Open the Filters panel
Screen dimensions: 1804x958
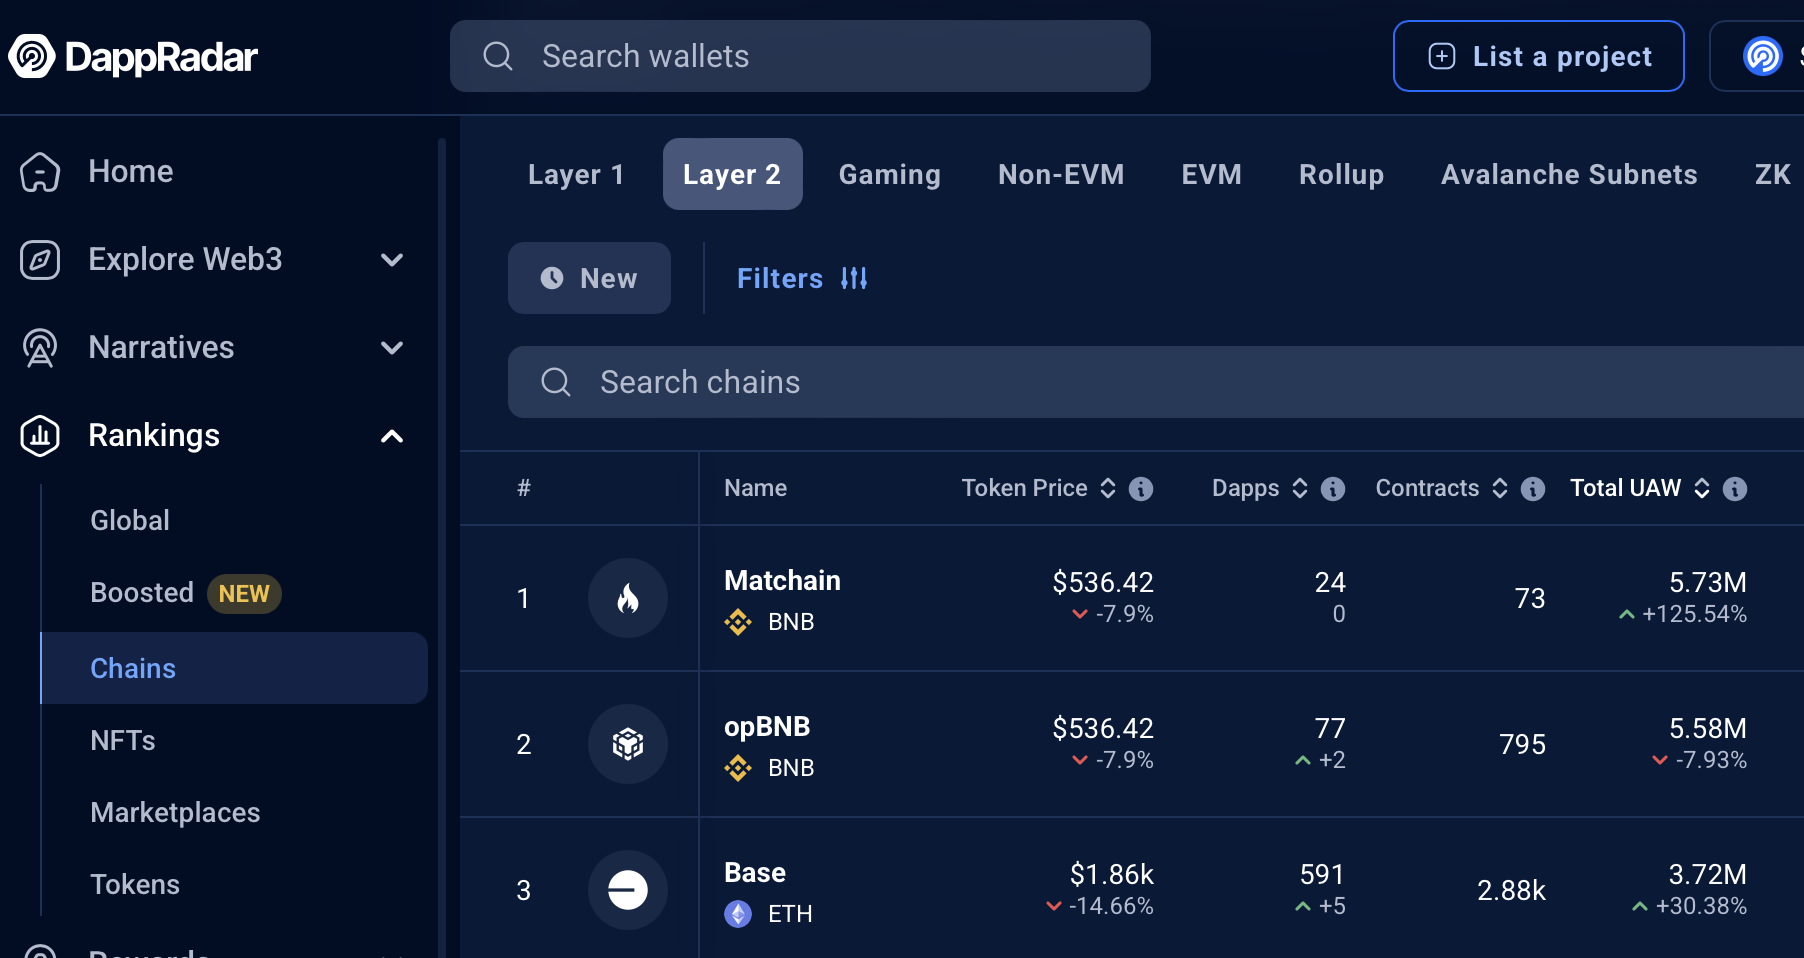click(x=802, y=278)
